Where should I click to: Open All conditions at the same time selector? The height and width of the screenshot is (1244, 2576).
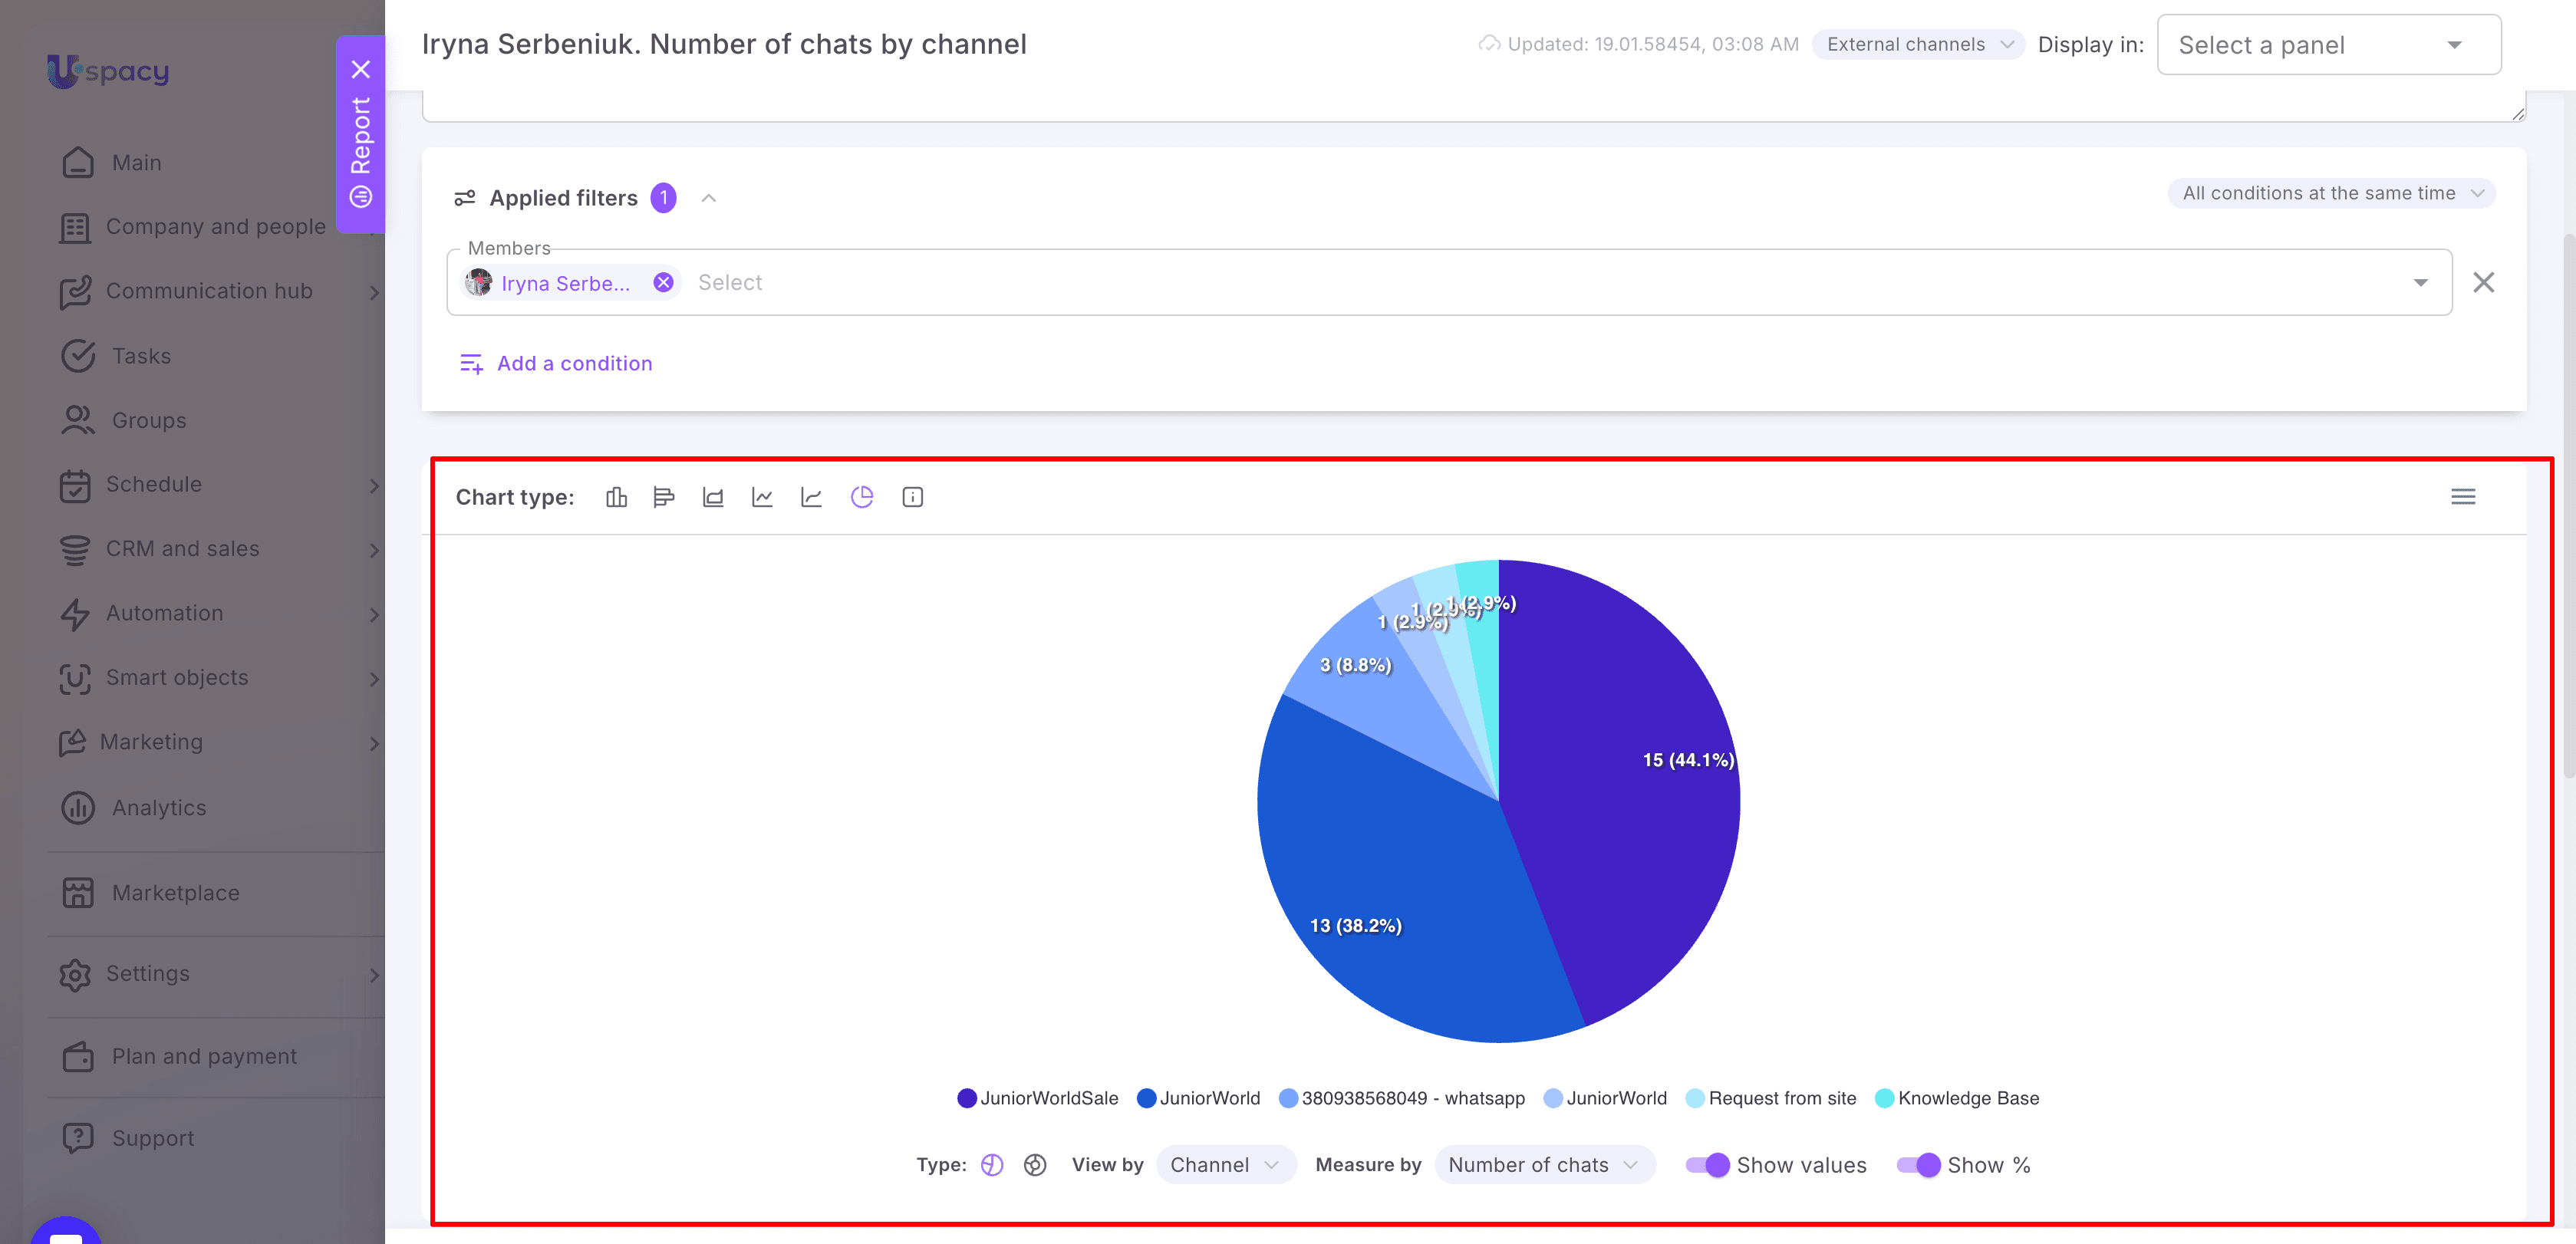(2331, 194)
